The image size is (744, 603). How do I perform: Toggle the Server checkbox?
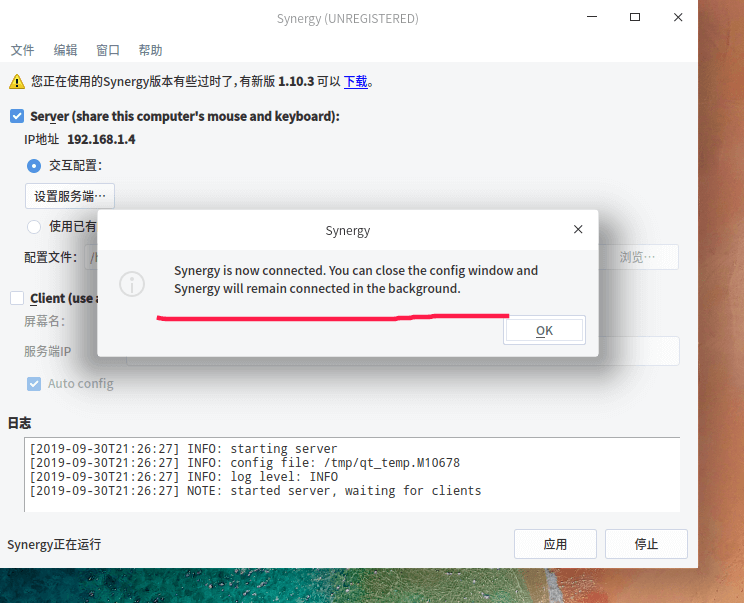click(x=17, y=116)
